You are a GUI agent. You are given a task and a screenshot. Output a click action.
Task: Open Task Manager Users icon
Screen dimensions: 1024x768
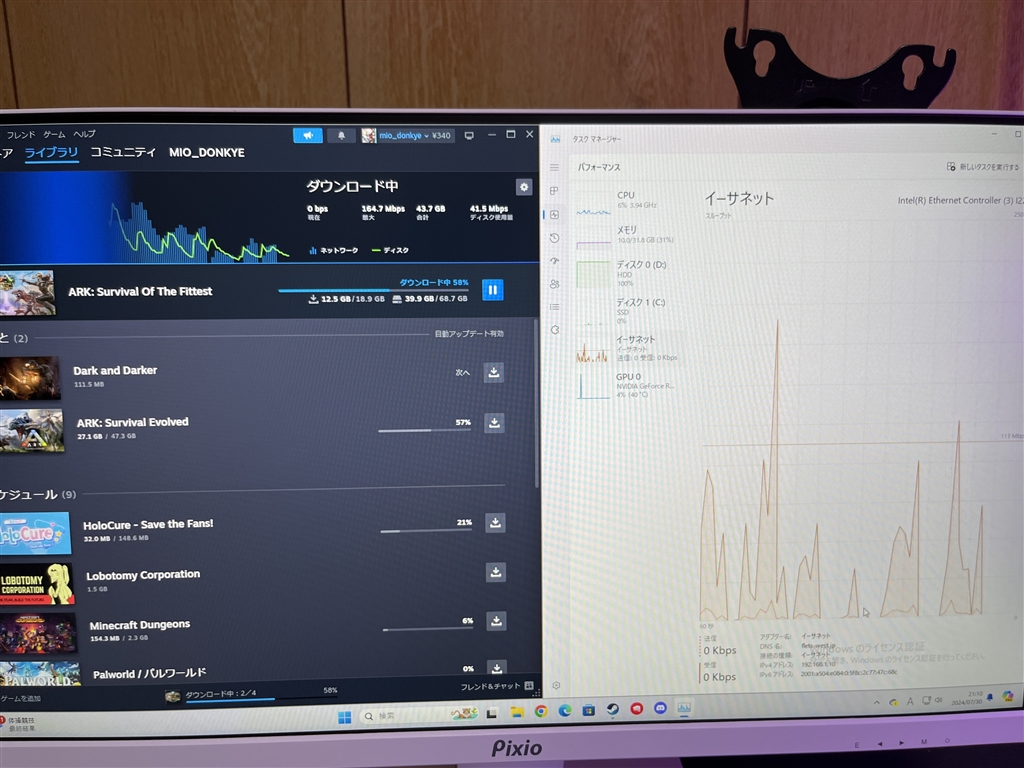(x=554, y=283)
